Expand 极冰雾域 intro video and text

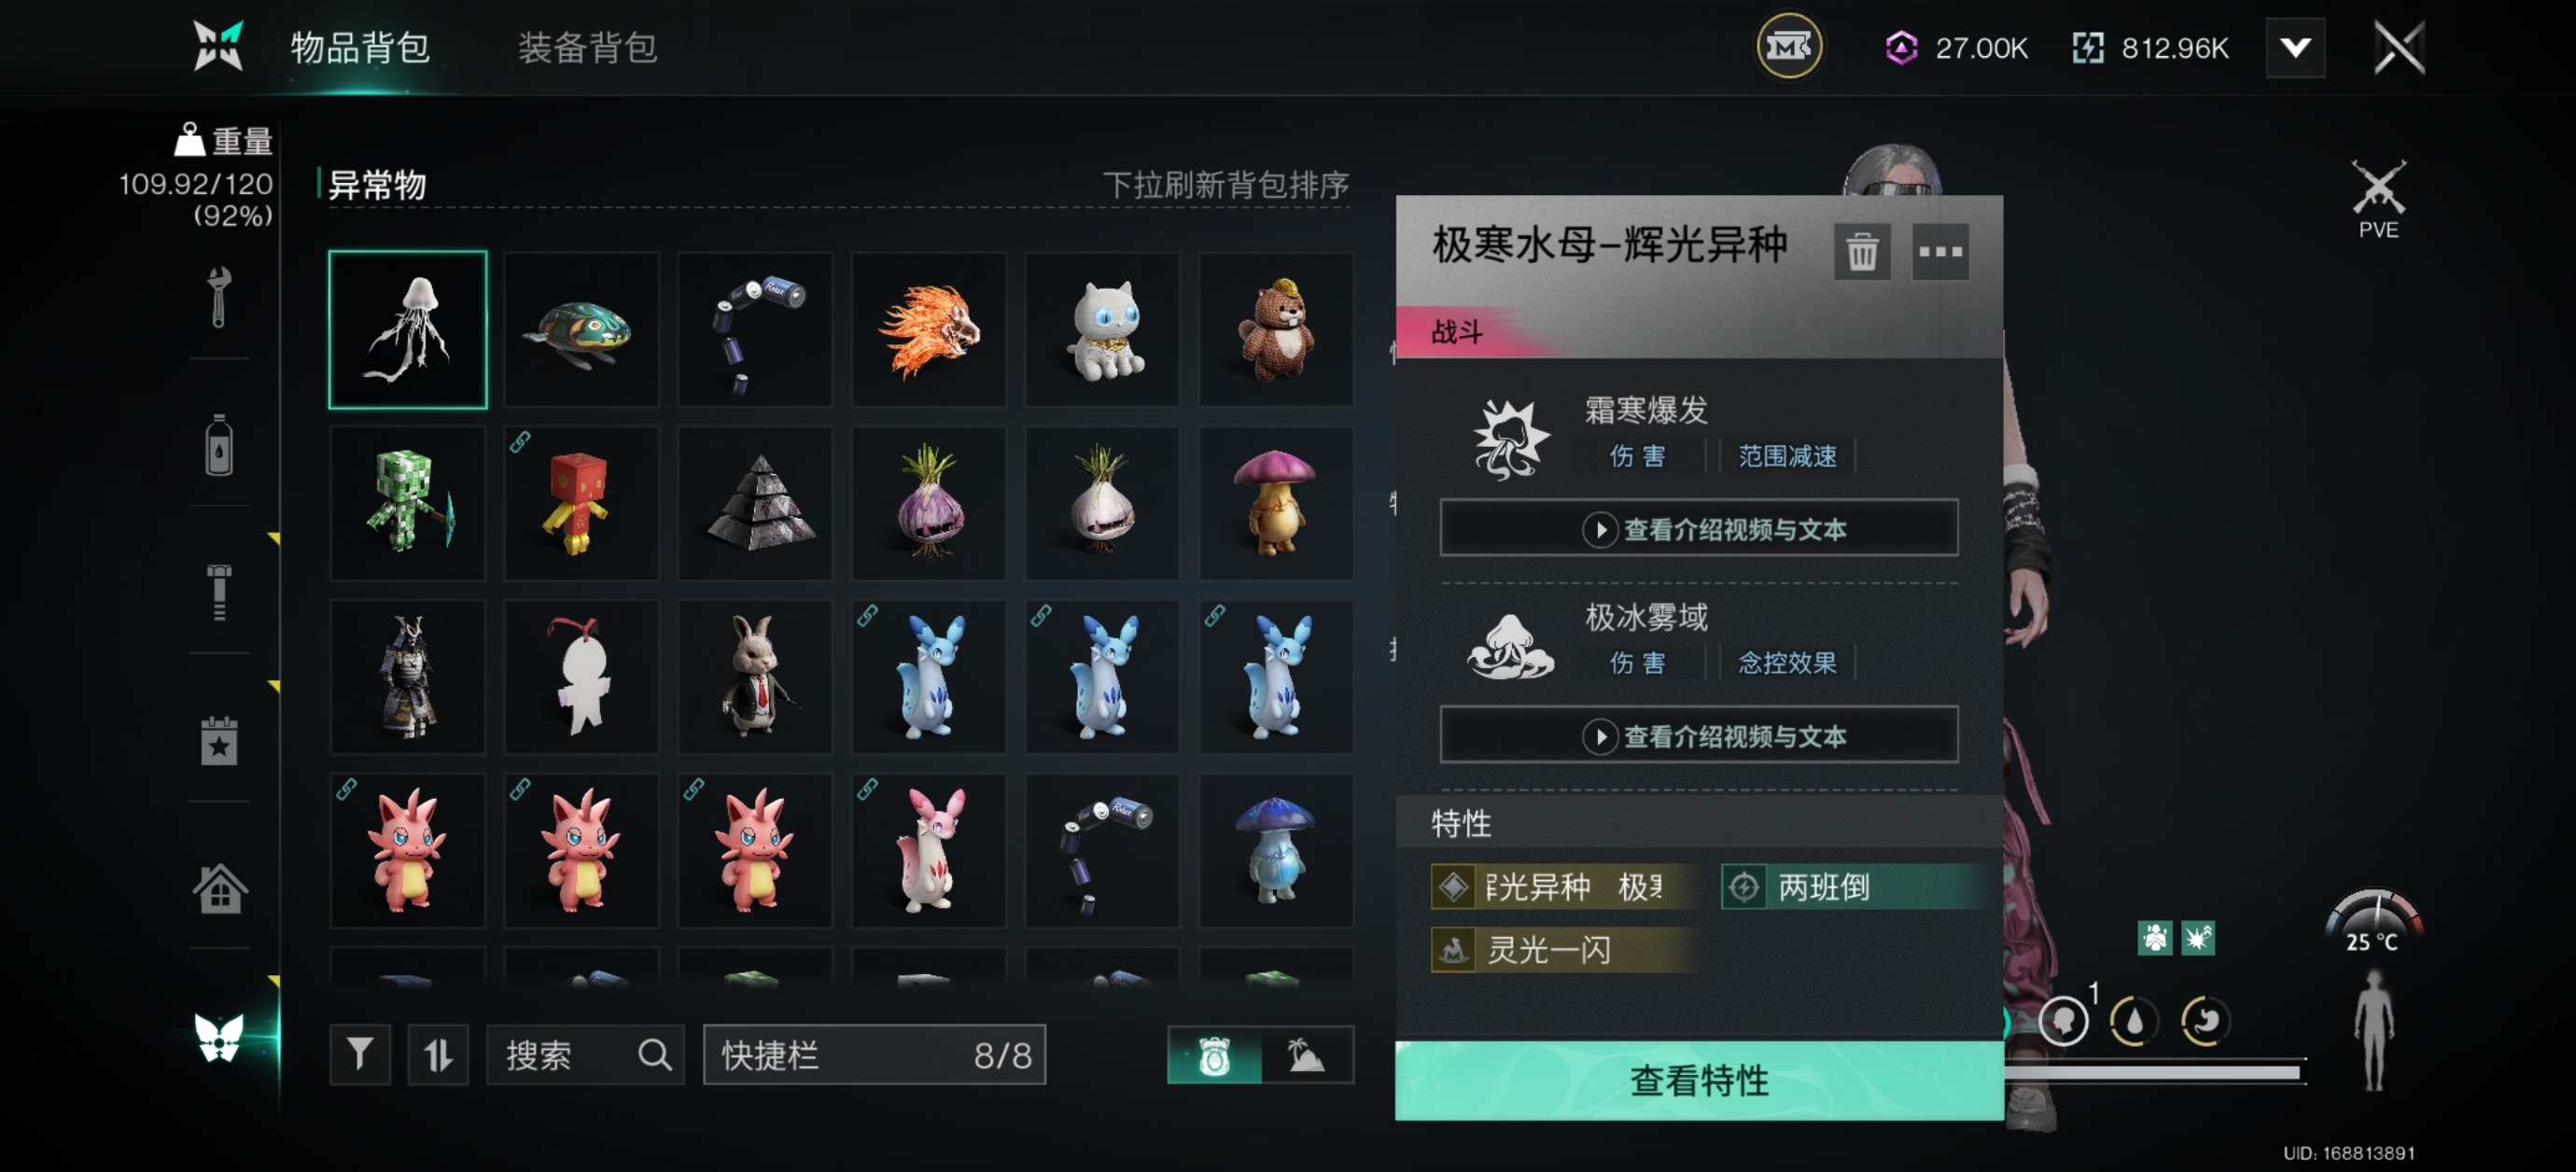[1698, 735]
